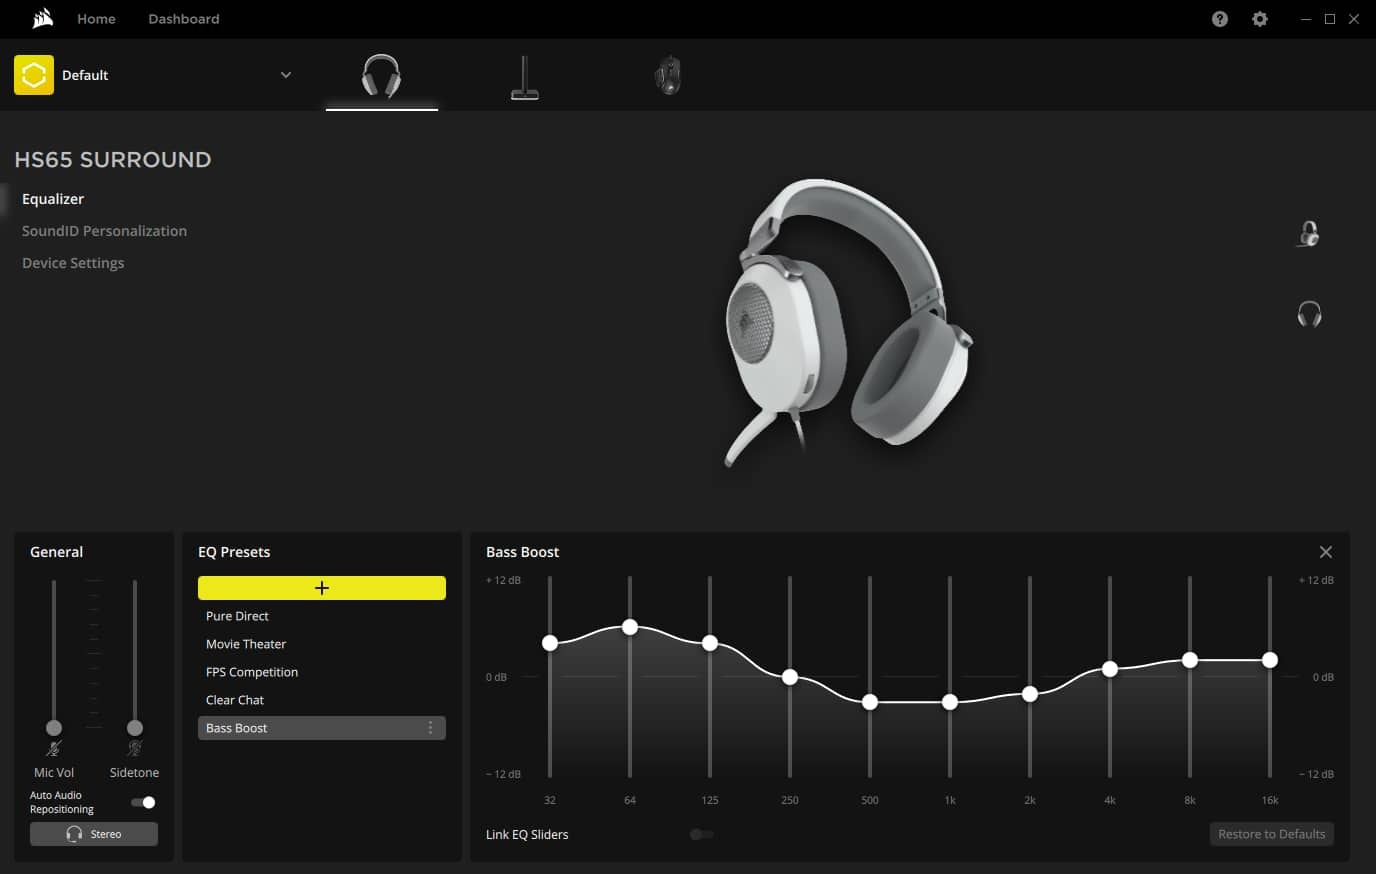Click Restore to Defaults button
This screenshot has width=1376, height=874.
pyautogui.click(x=1271, y=834)
